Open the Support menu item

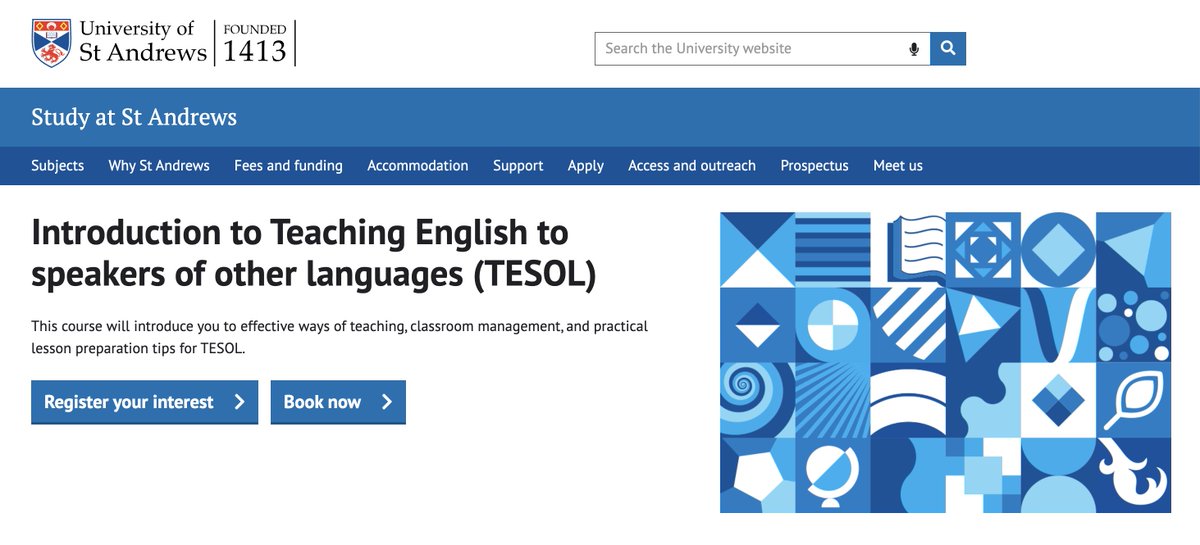pos(518,166)
